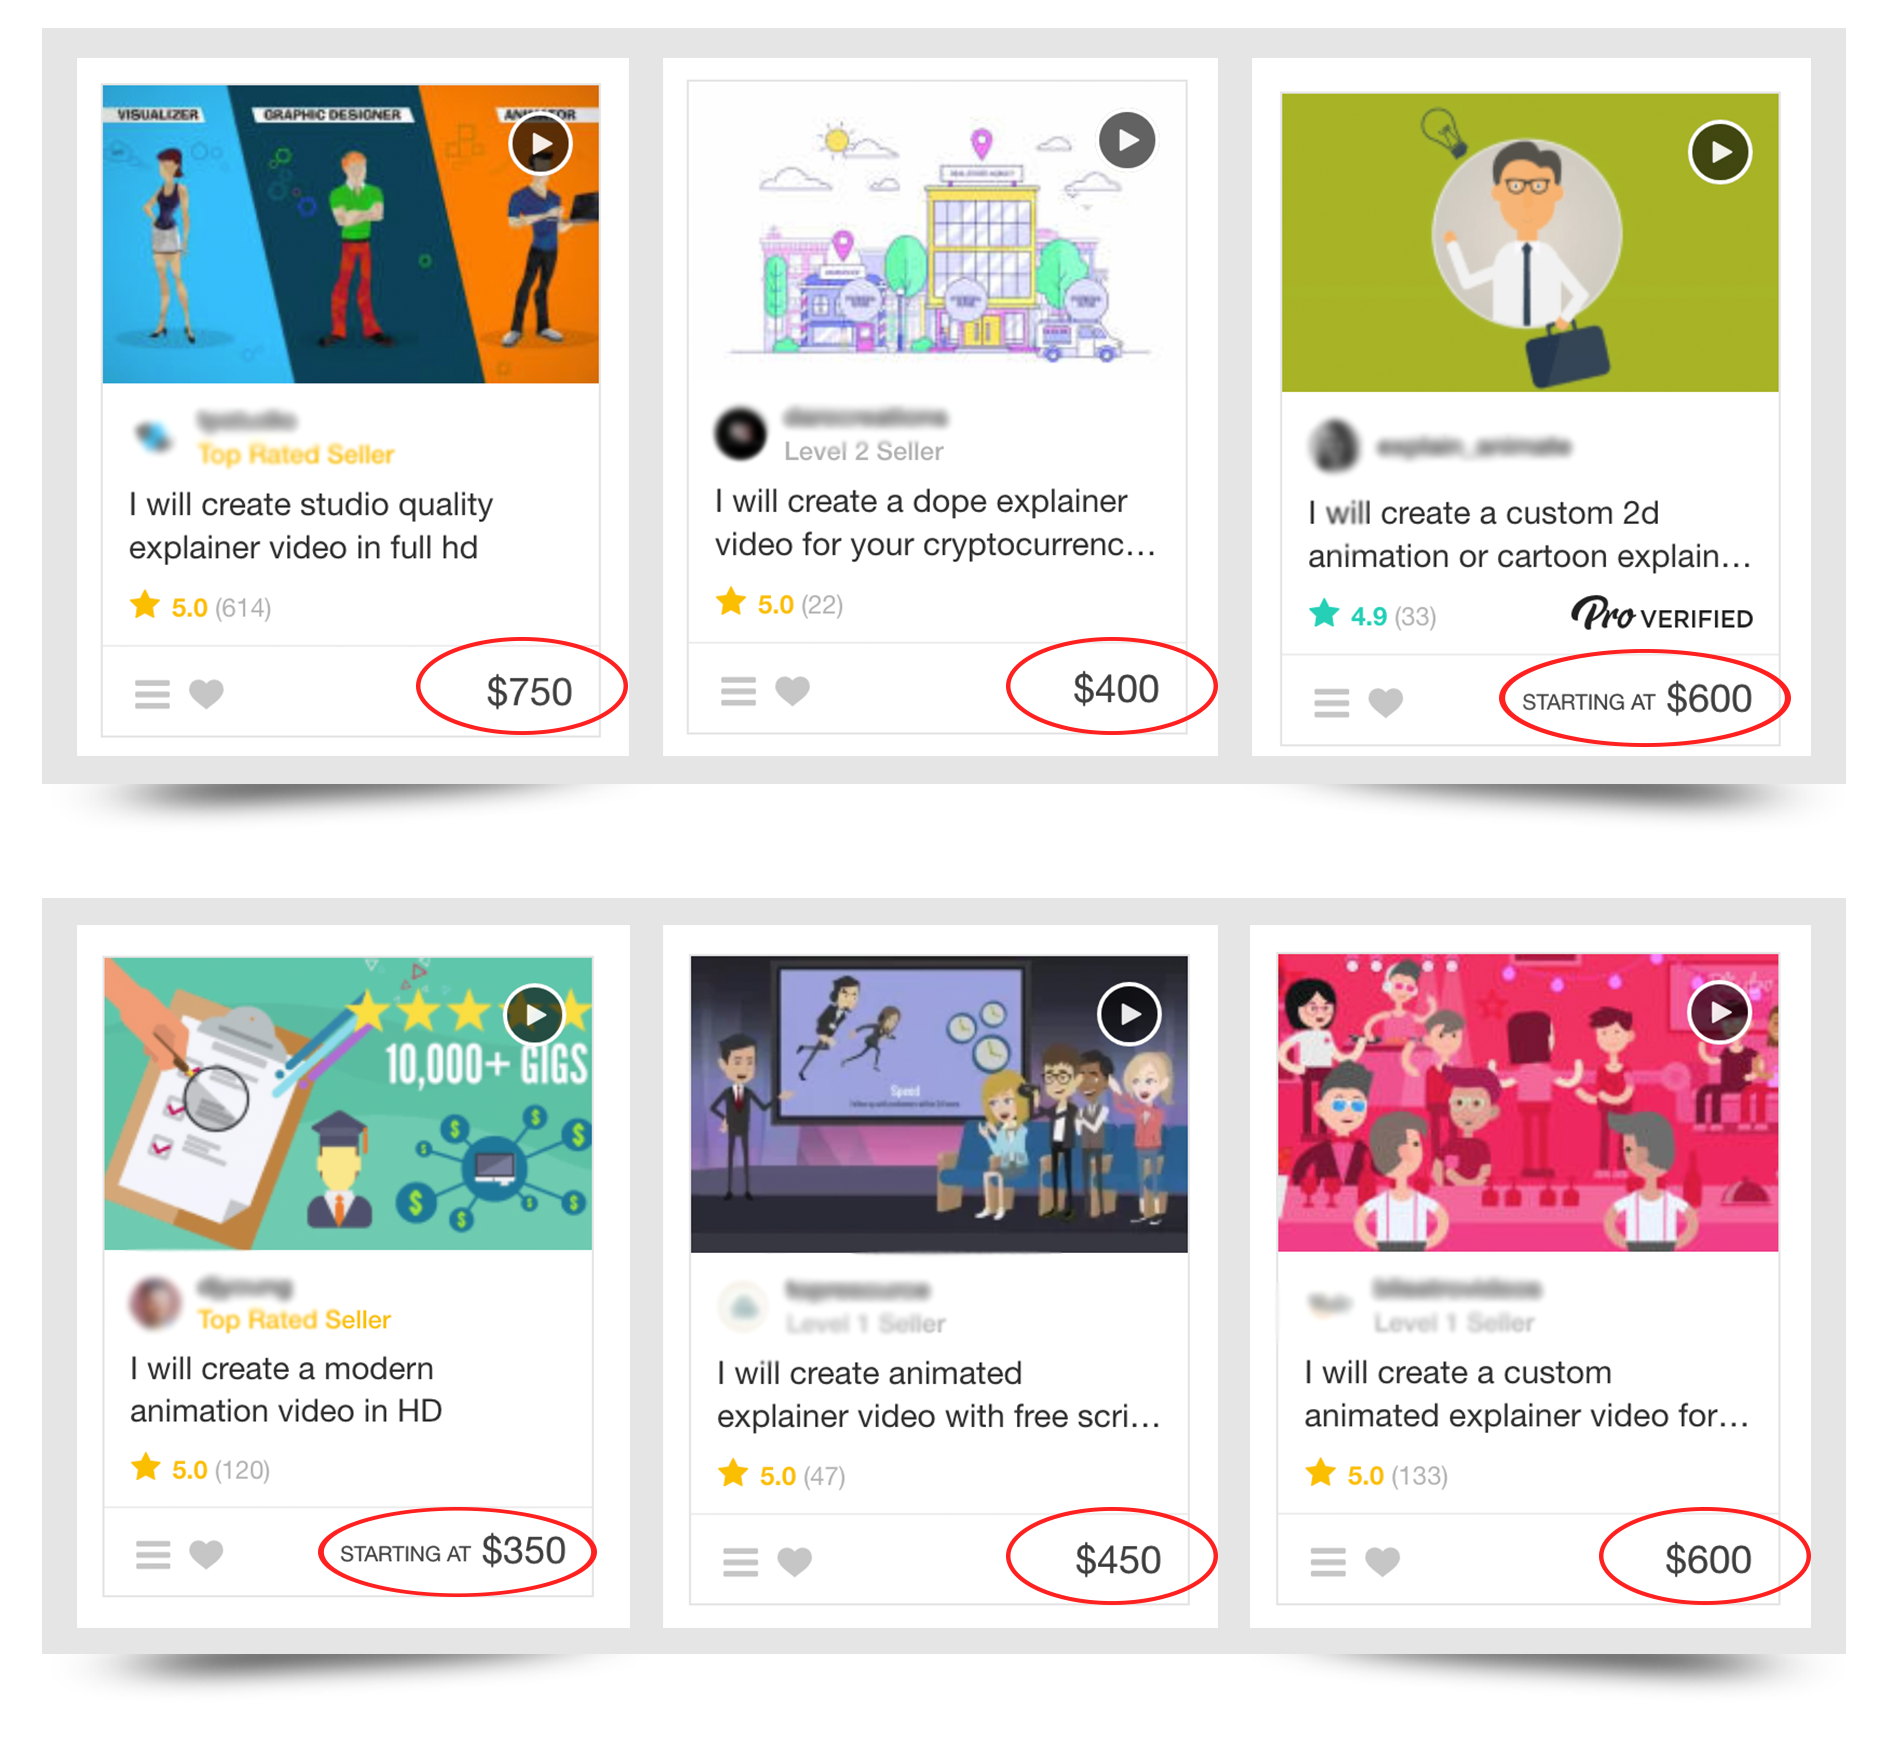Click the $600 price on custom animated explainer
Image resolution: width=1888 pixels, height=1752 pixels.
coord(1707,1559)
